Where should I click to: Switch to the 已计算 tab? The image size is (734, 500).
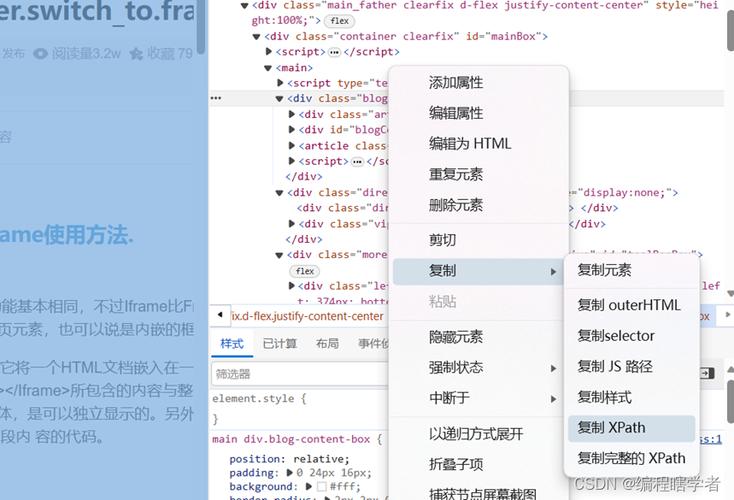pos(279,344)
